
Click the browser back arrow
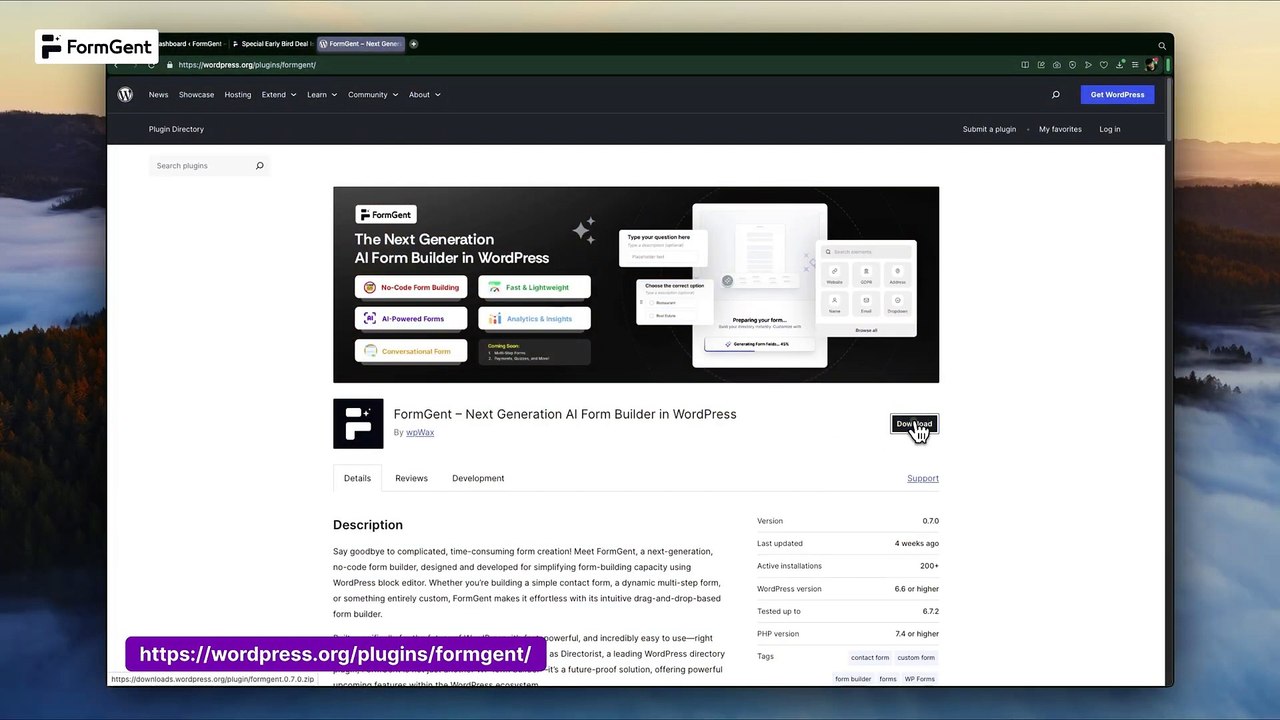116,65
